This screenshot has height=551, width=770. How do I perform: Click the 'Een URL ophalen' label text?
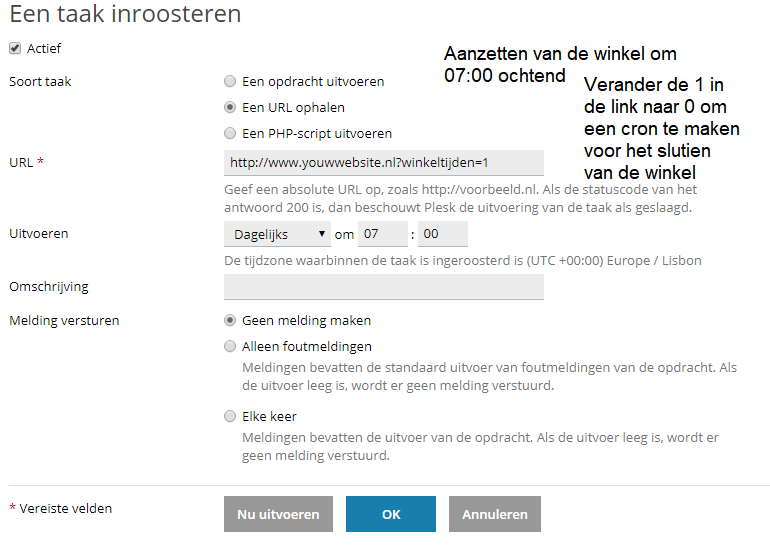(293, 108)
